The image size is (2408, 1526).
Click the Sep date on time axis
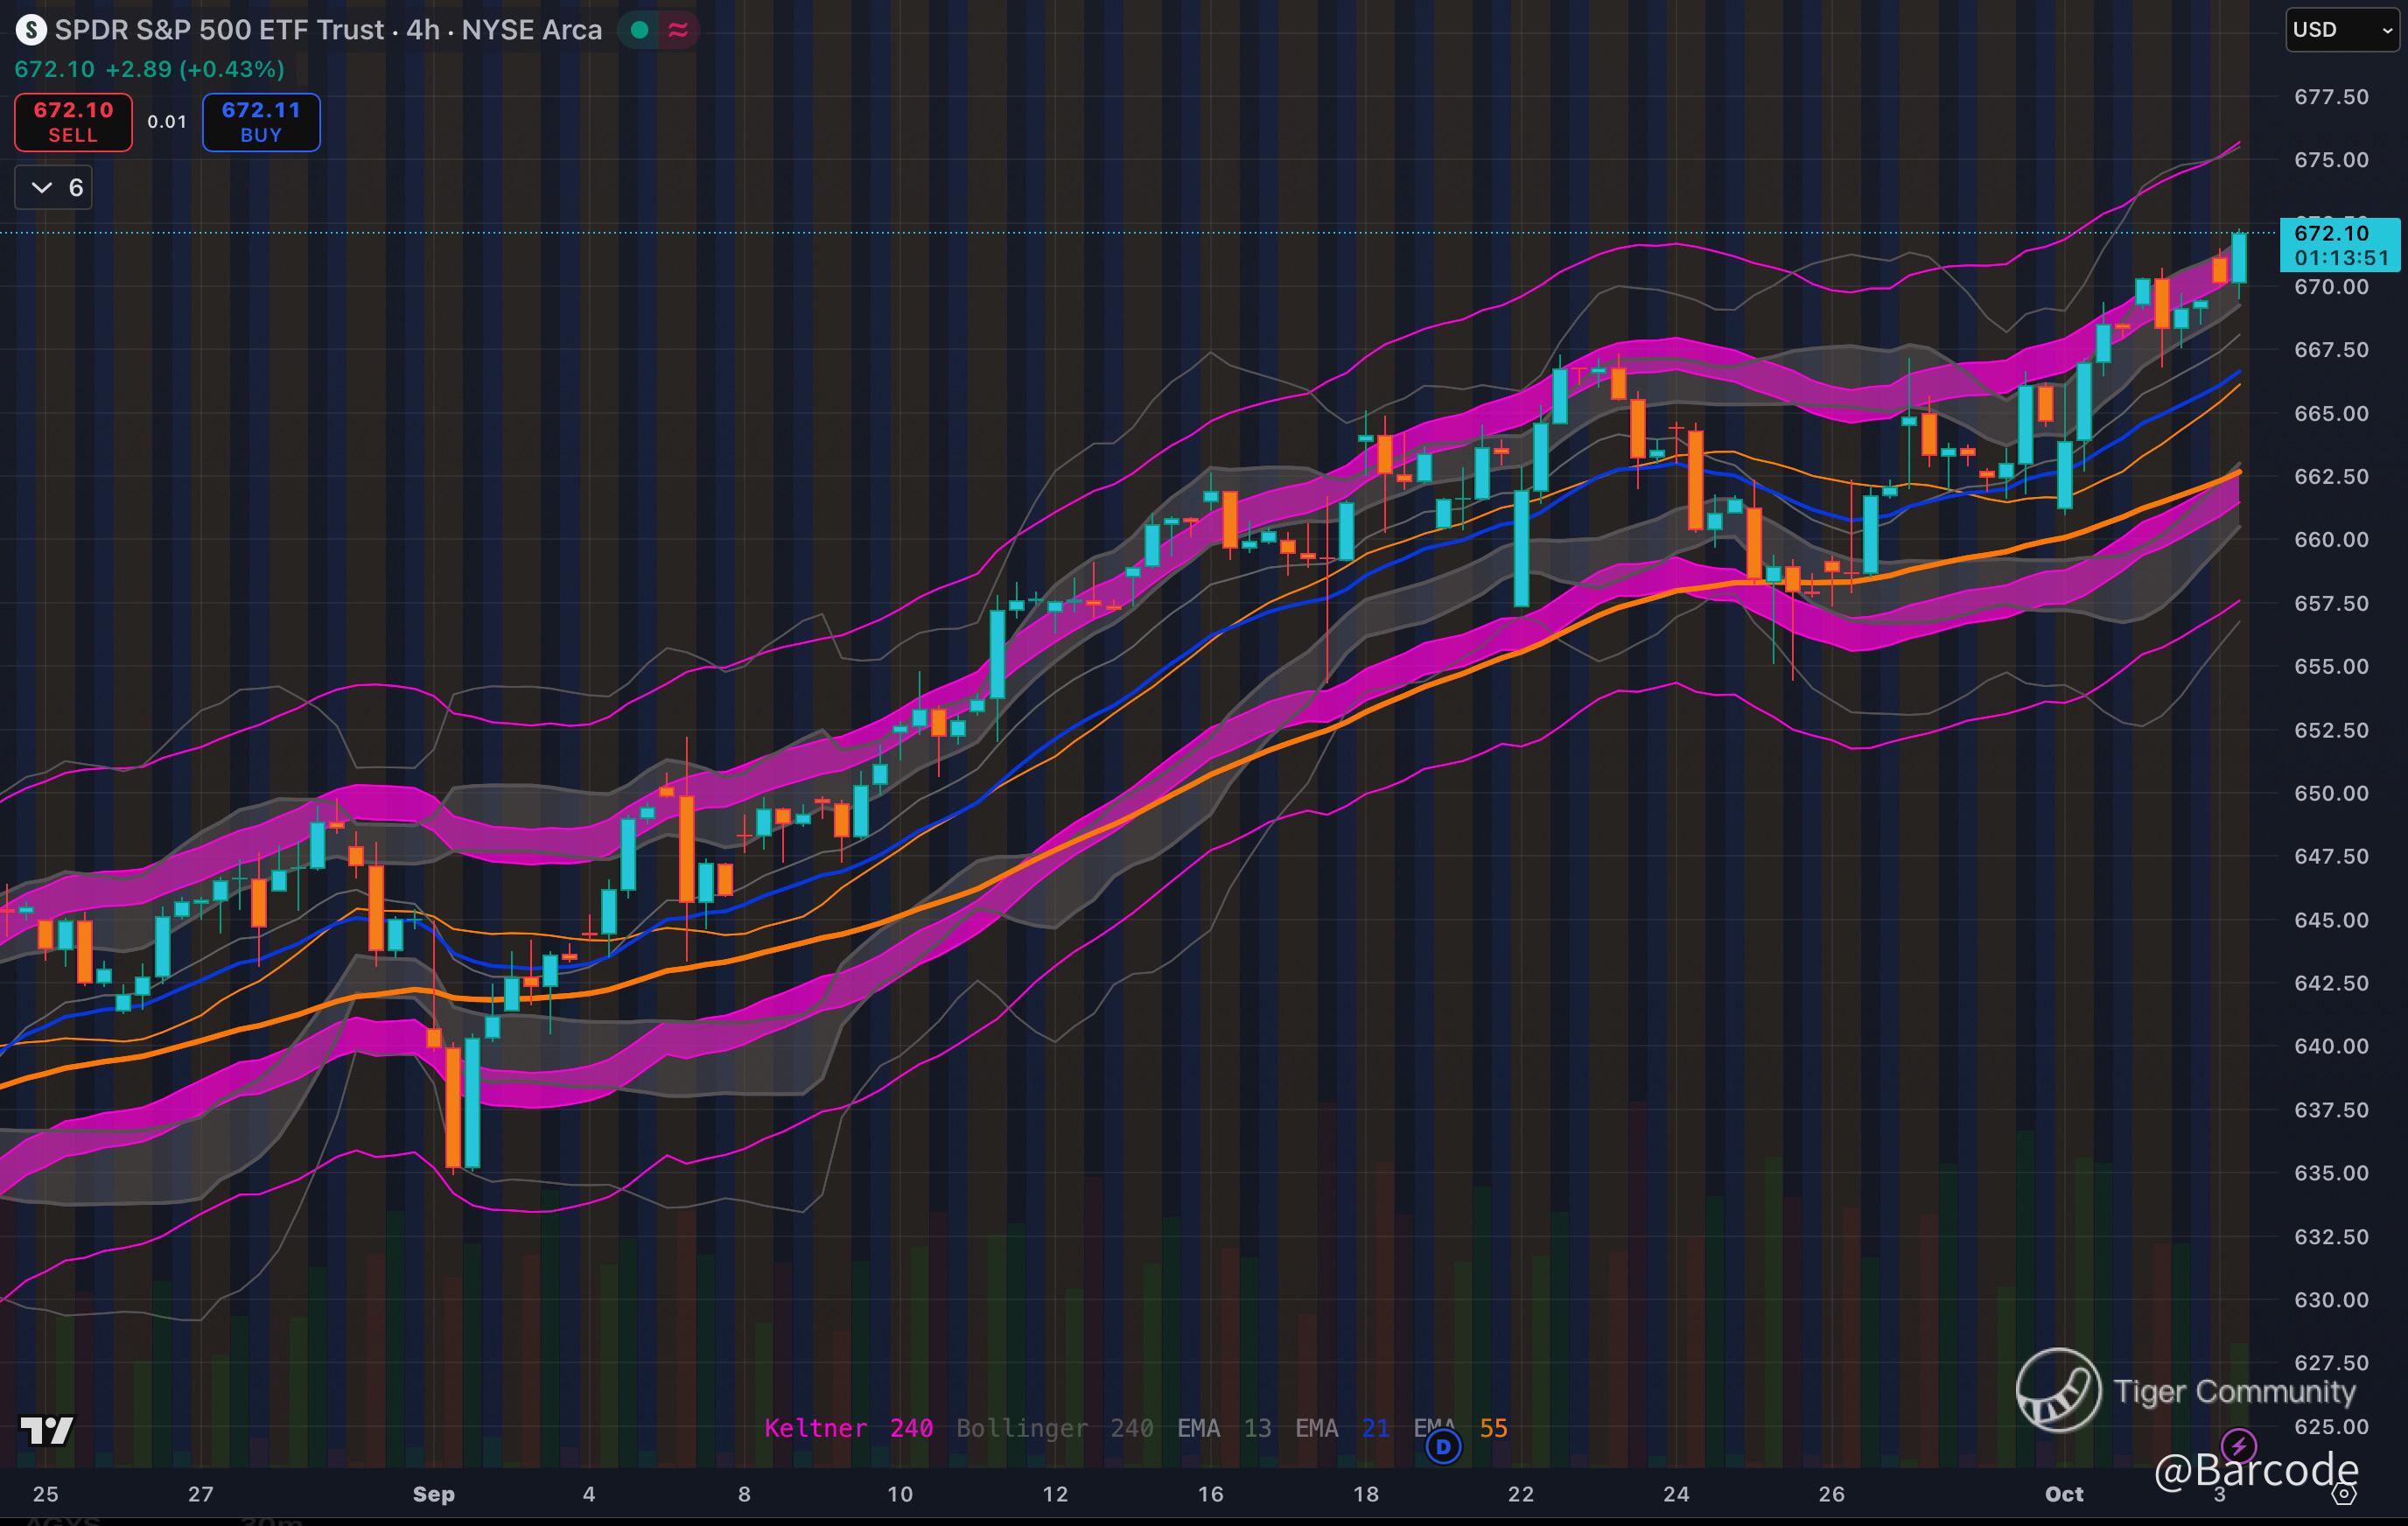click(x=433, y=1494)
